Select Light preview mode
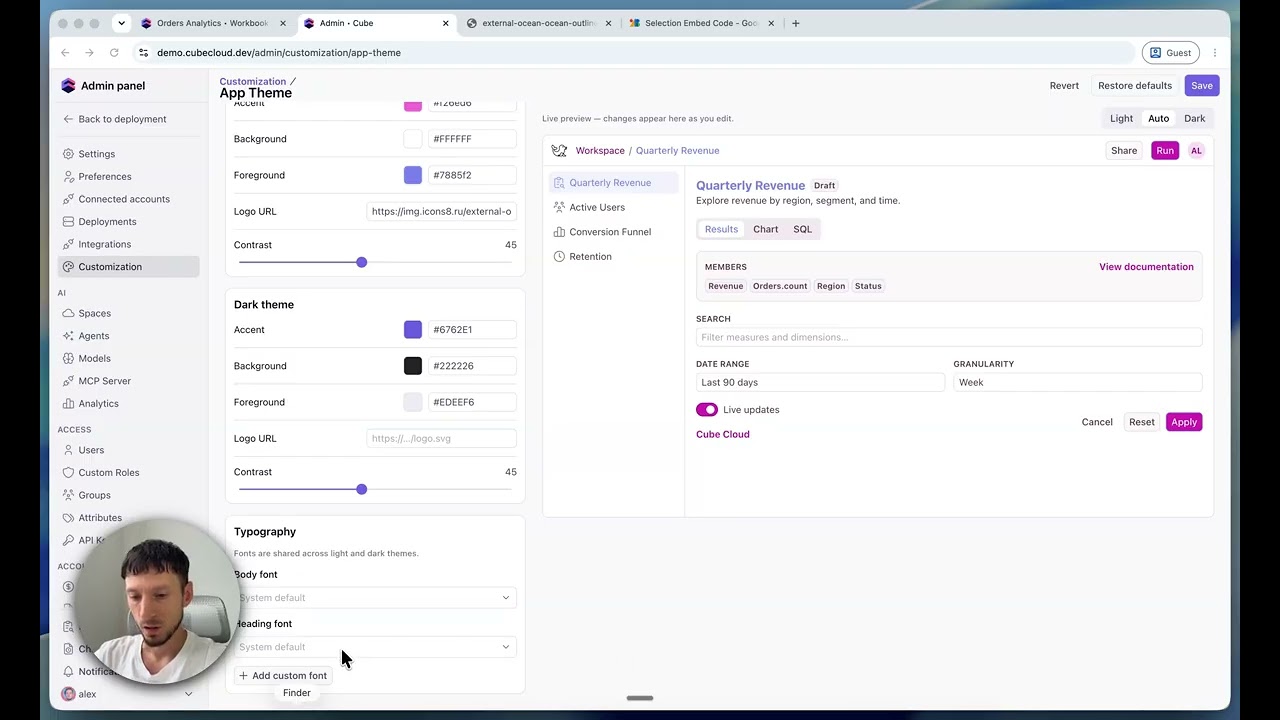This screenshot has height=720, width=1280. coord(1121,118)
